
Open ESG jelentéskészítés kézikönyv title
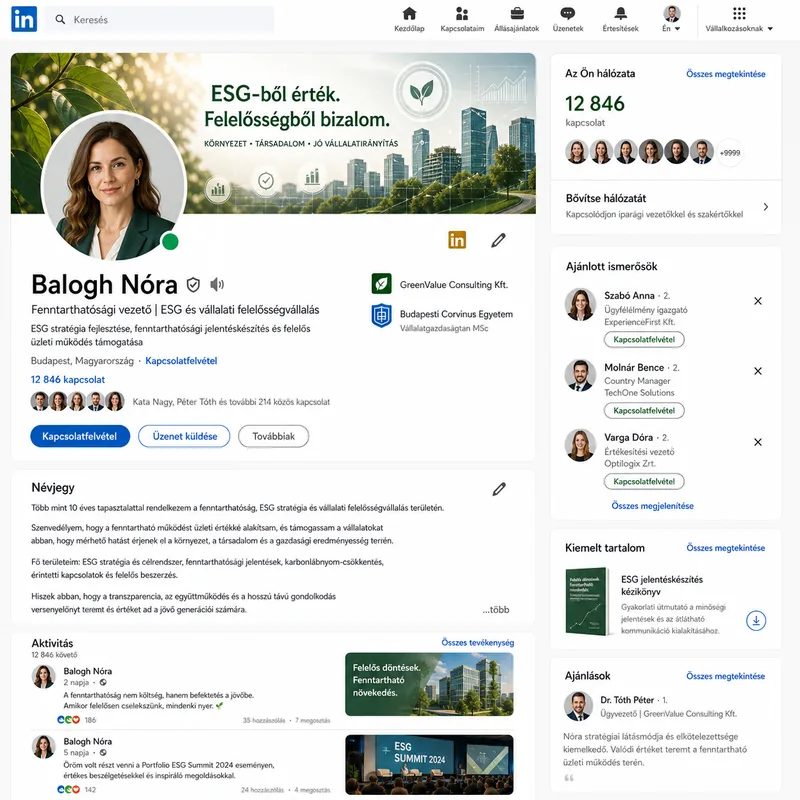(662, 585)
